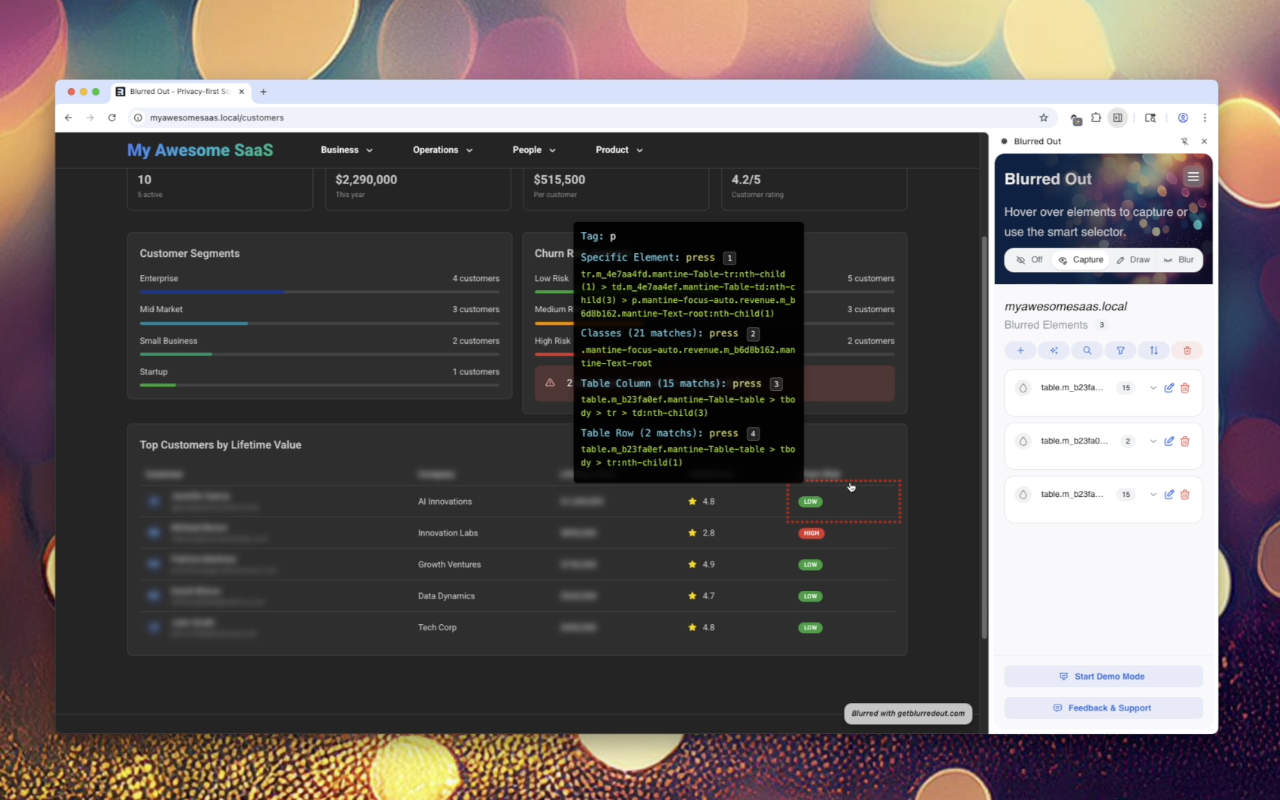Open the Blurred Out hamburger menu

(1192, 177)
